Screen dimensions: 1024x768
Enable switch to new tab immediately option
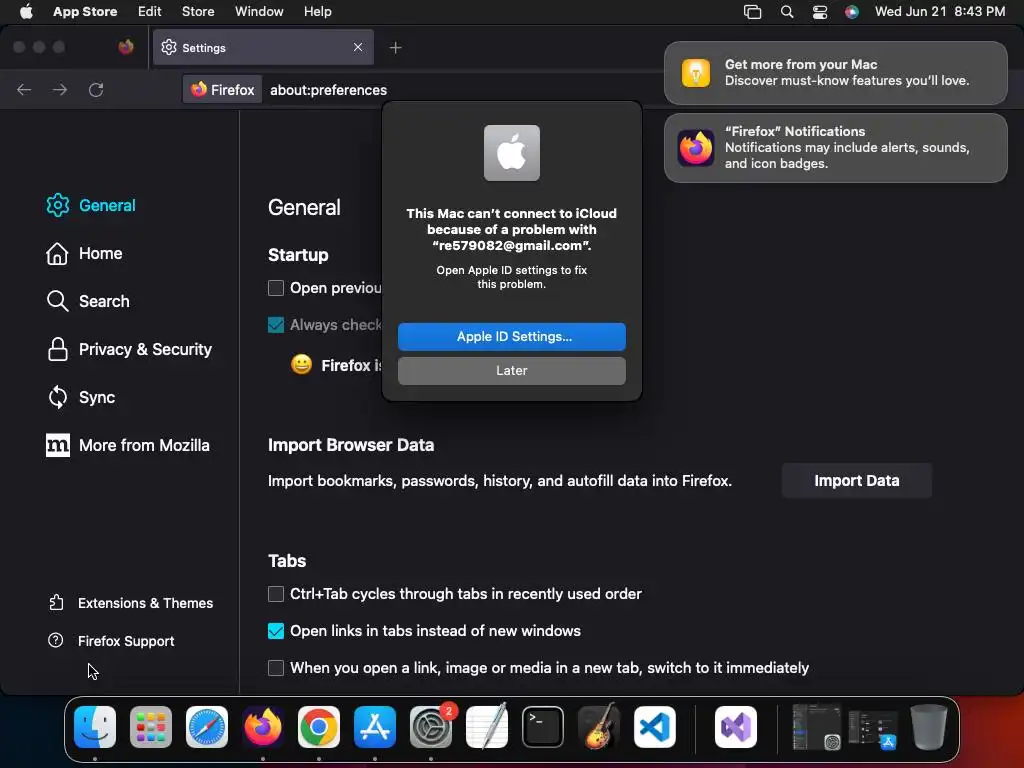point(276,667)
